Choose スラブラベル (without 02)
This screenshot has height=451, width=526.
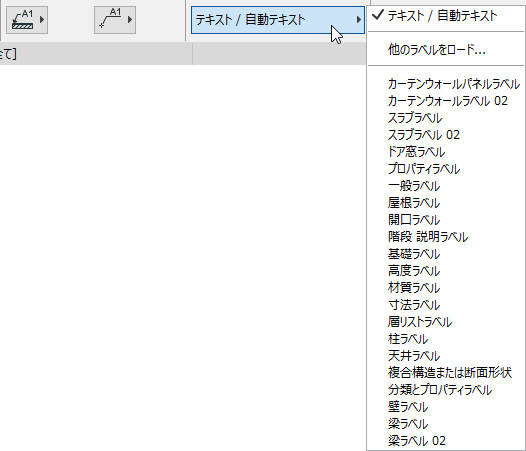pos(445,118)
